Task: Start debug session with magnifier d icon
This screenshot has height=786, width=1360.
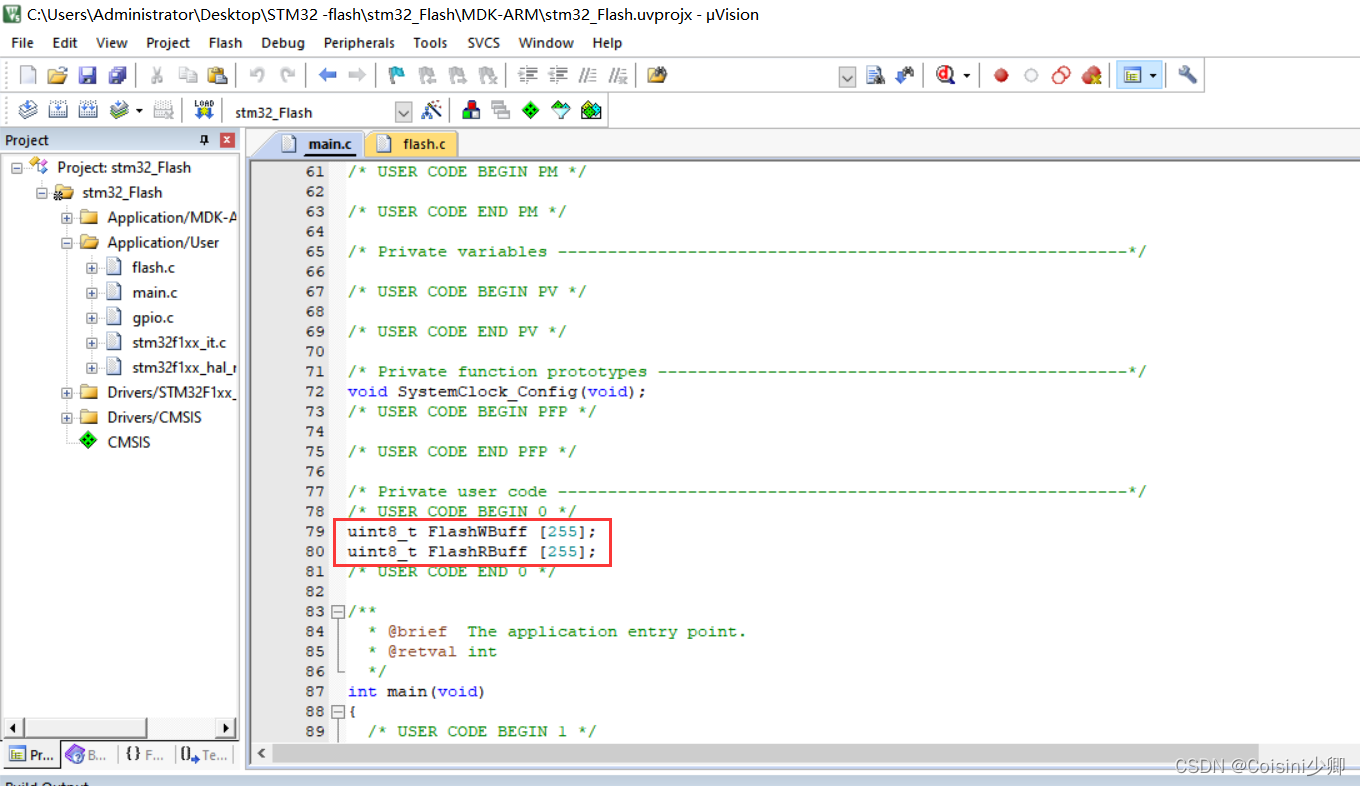Action: tap(946, 75)
